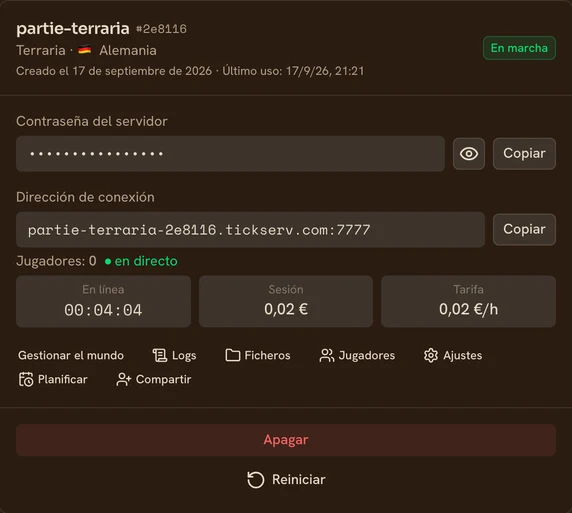The image size is (572, 513).
Task: Reveal the server password with eye icon
Action: pyautogui.click(x=469, y=154)
